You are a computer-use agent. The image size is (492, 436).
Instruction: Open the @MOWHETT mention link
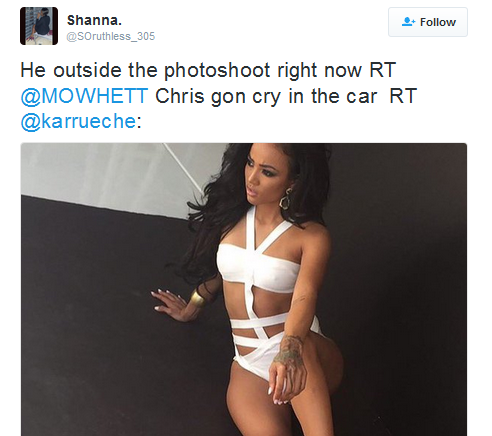[84, 96]
